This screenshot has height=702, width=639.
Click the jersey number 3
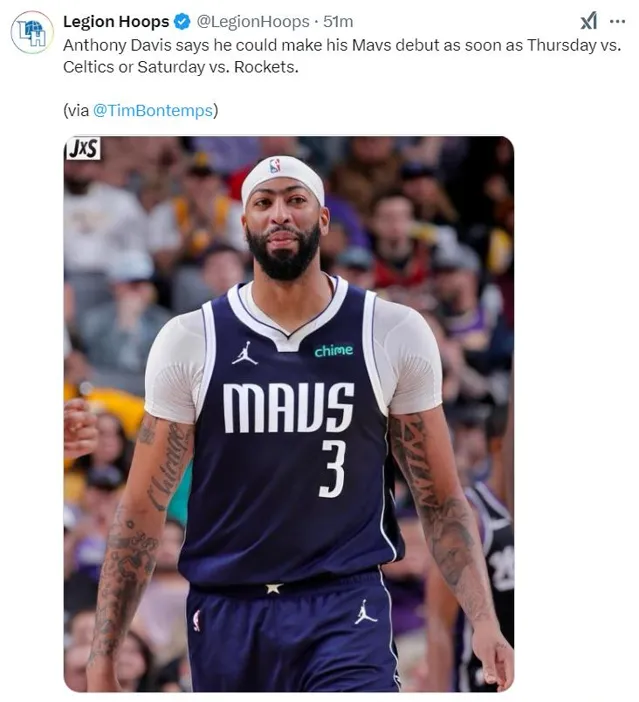[333, 469]
